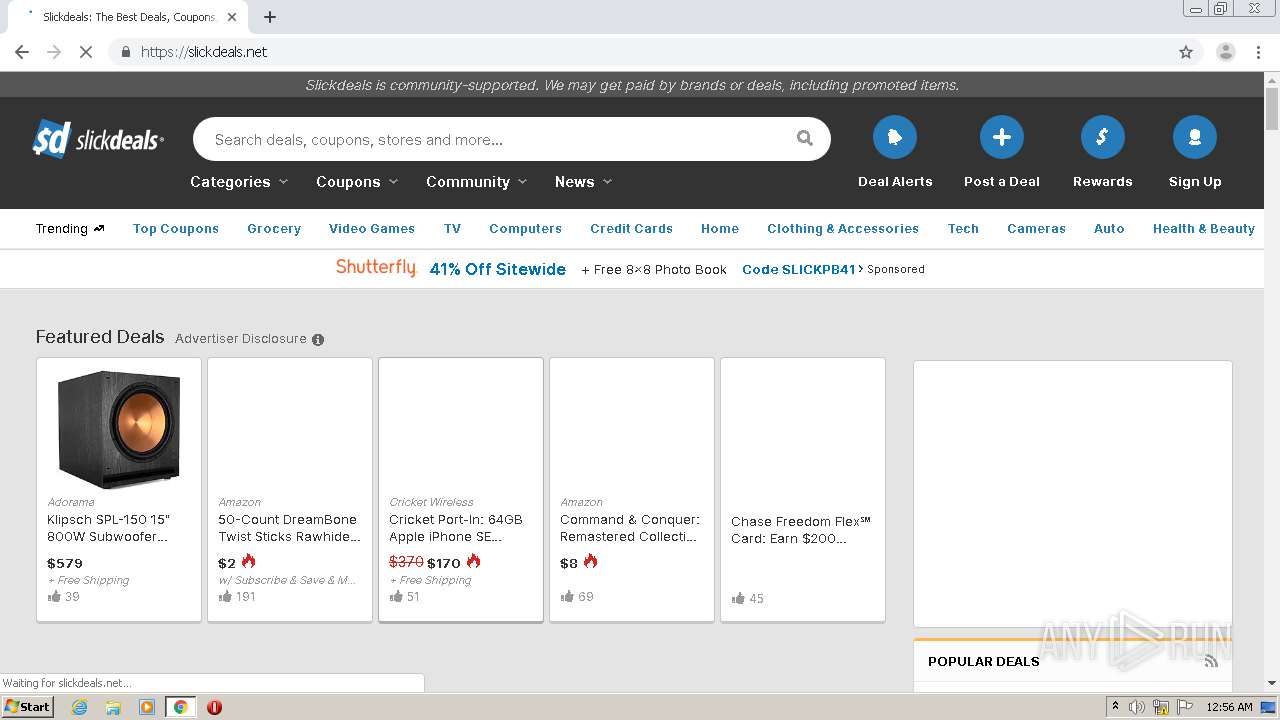1280x720 pixels.
Task: Open 50-Count DreamBone Twist Sticks deal
Action: 289,528
